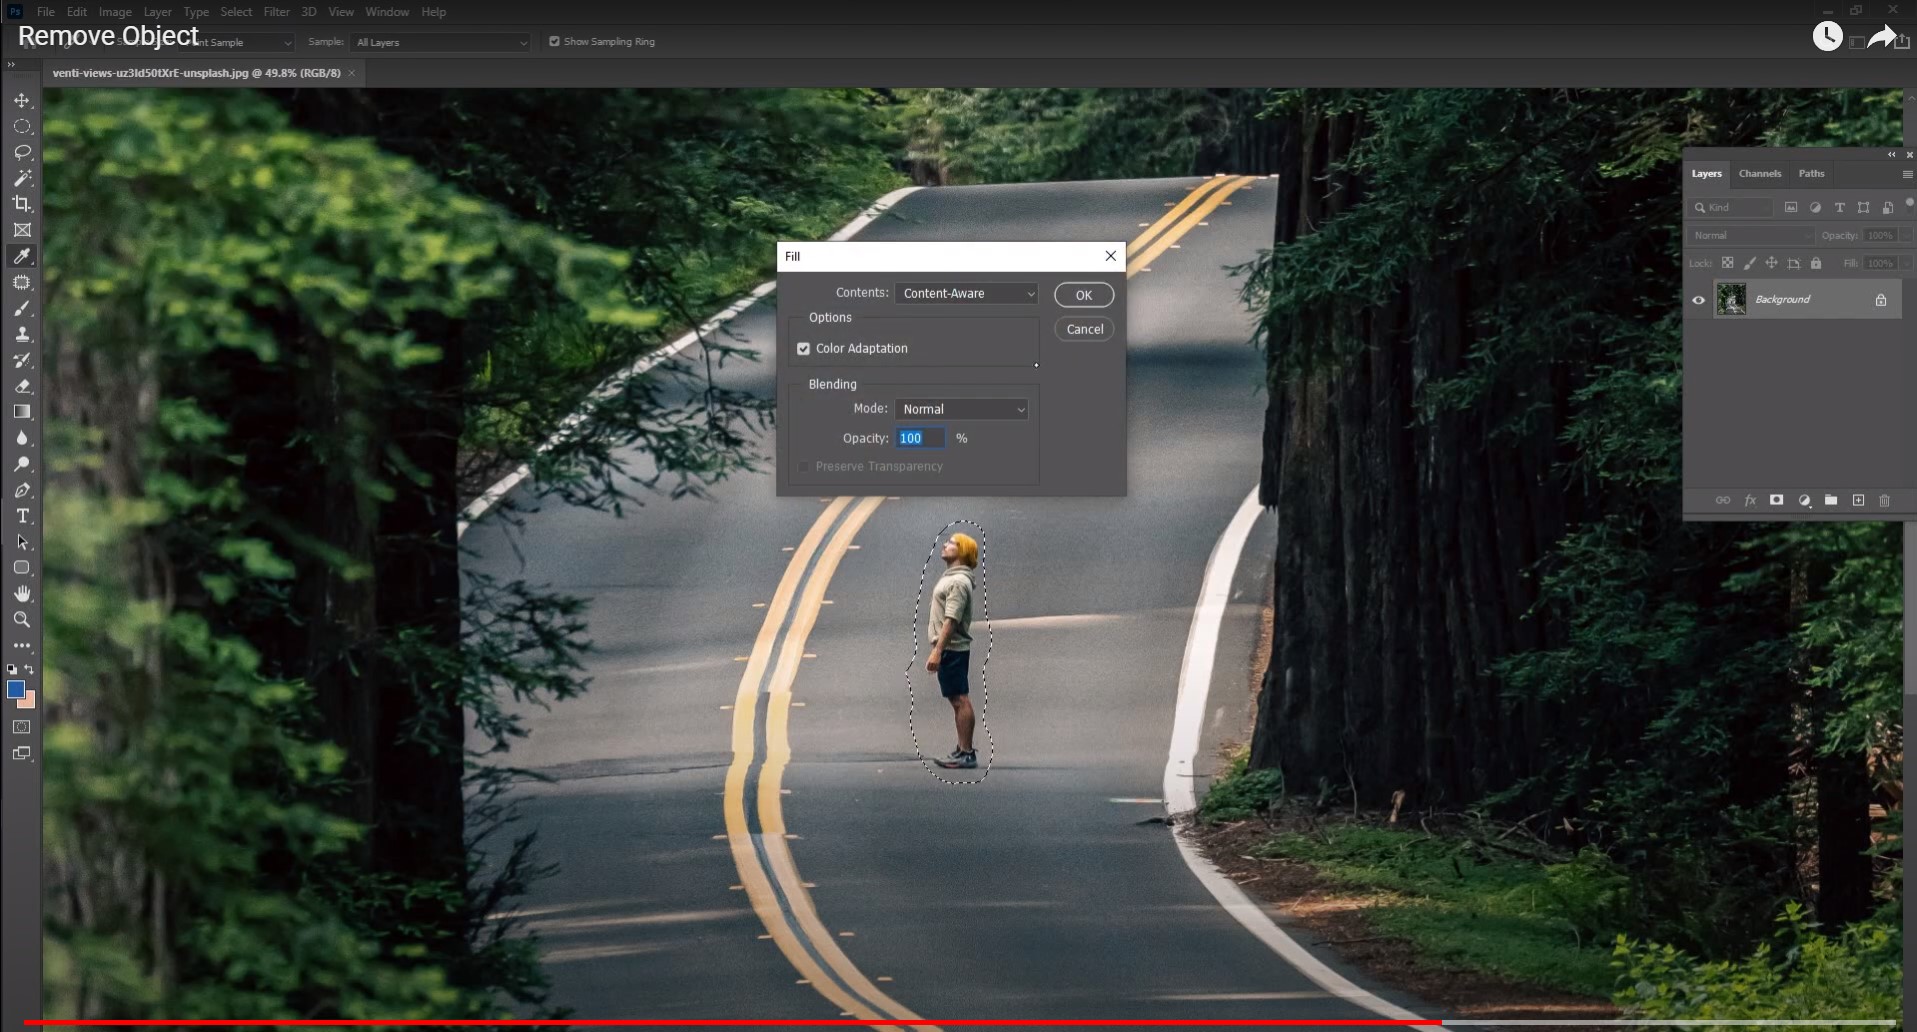Select the Horizontal Type tool
The image size is (1917, 1032).
pos(22,516)
